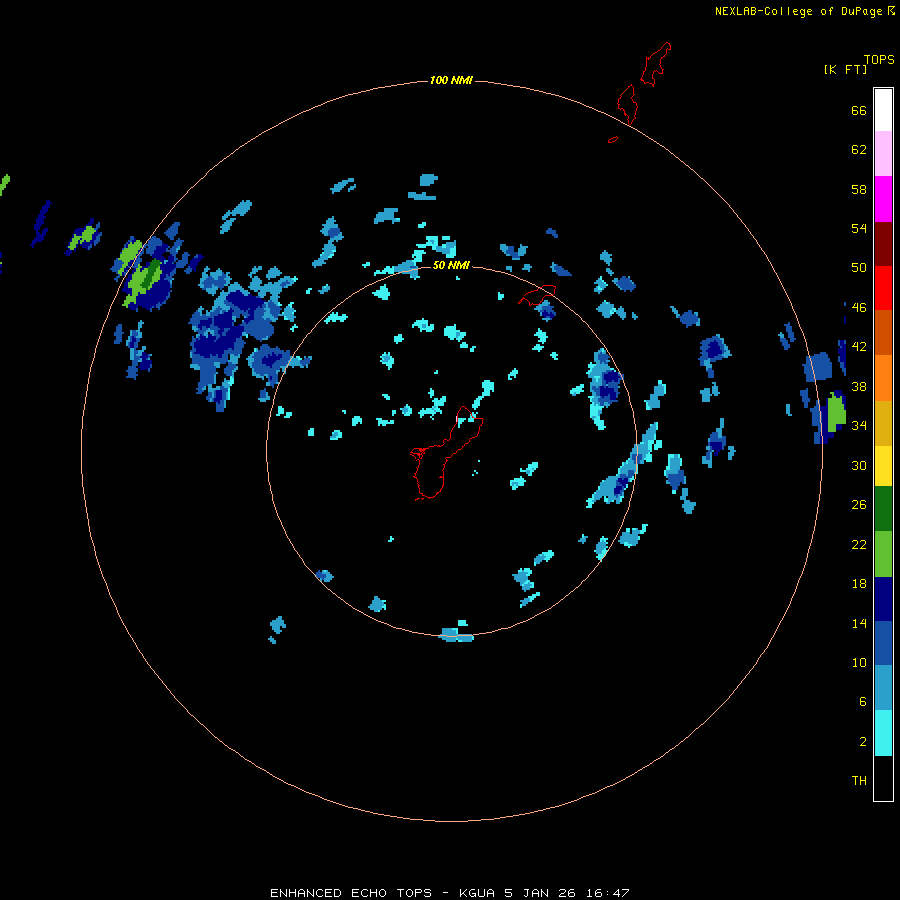900x900 pixels.
Task: Select the light green 26 kft swatch
Action: (x=883, y=554)
